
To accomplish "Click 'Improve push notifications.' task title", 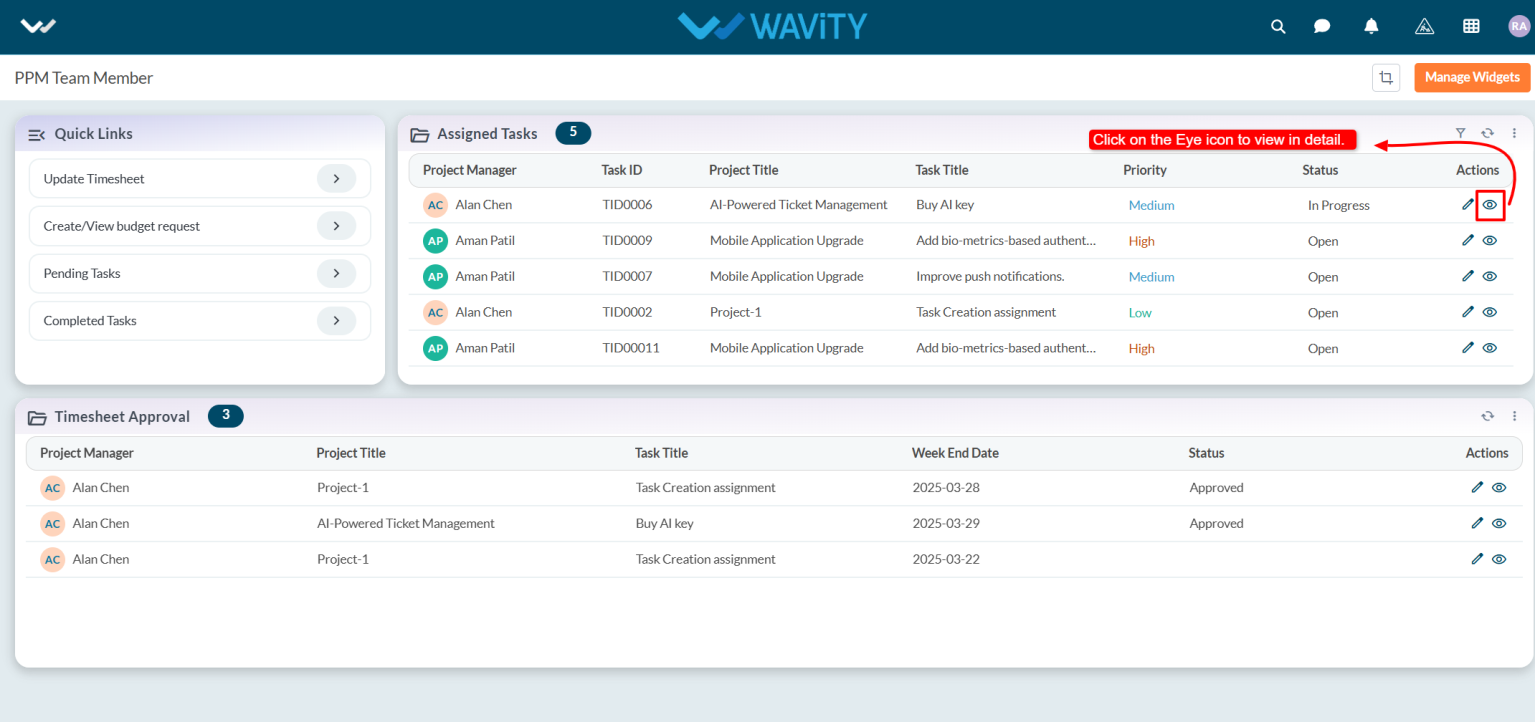I will [x=990, y=276].
